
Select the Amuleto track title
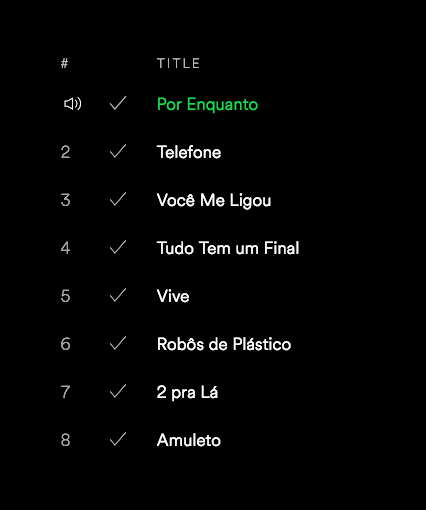[x=189, y=440]
